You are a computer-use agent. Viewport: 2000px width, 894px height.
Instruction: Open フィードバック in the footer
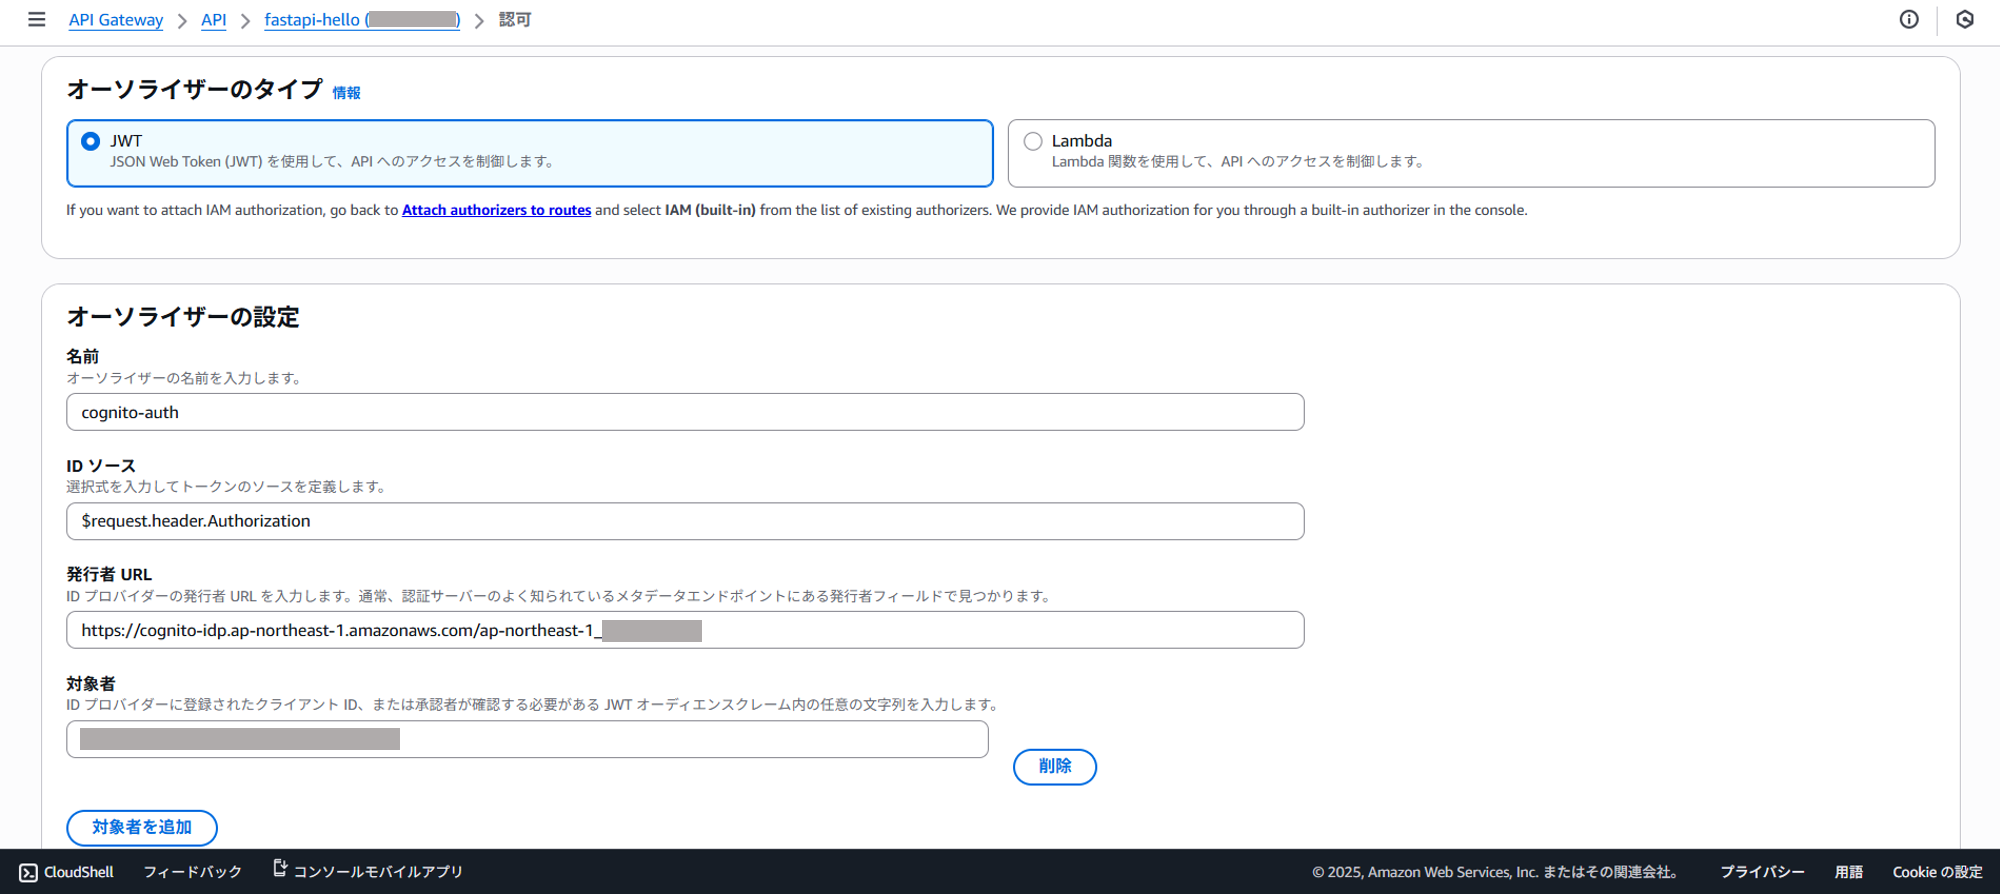tap(193, 872)
